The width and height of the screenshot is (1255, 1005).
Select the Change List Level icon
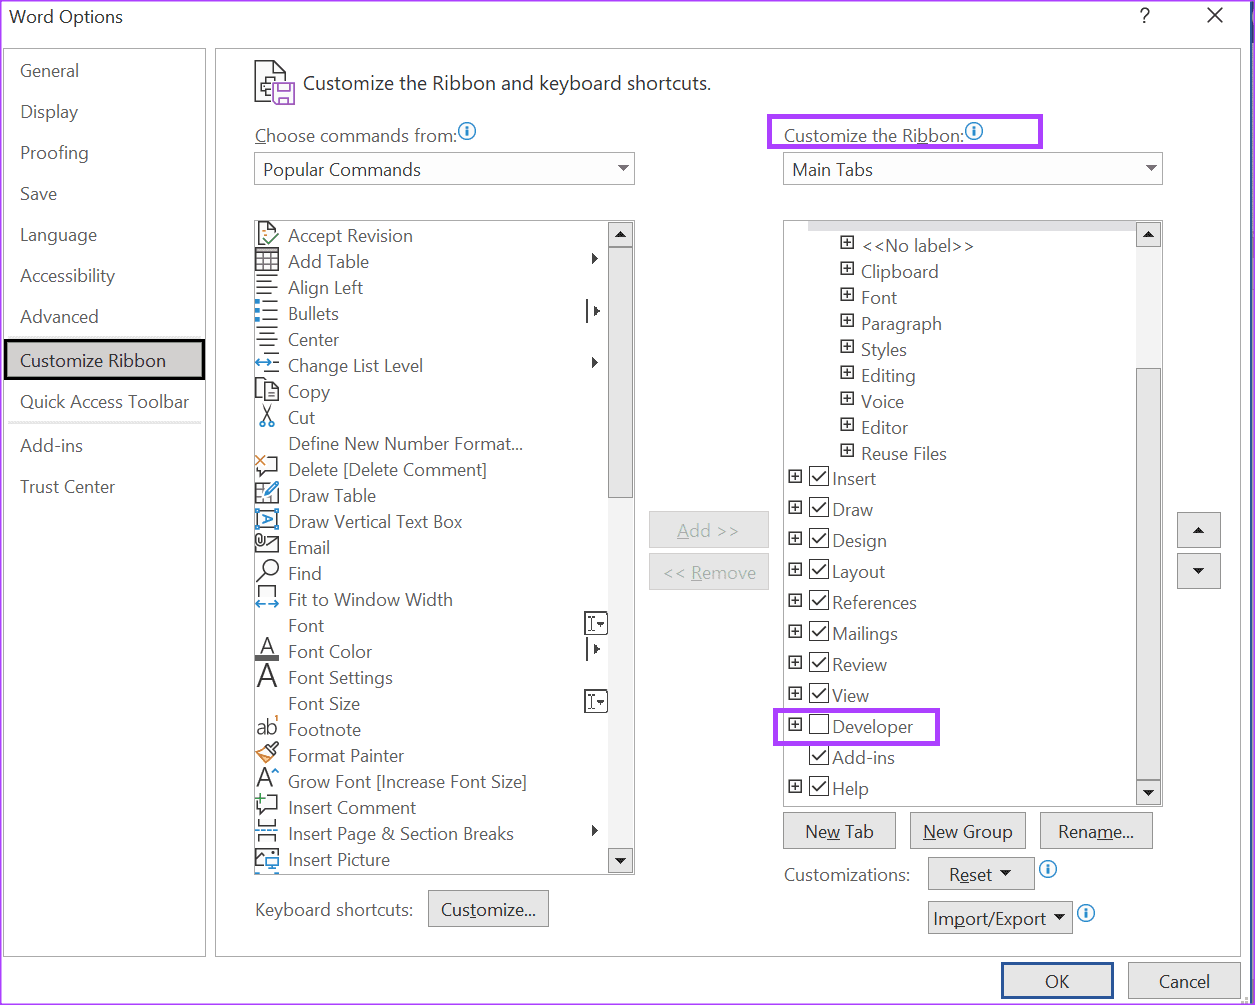pyautogui.click(x=267, y=365)
